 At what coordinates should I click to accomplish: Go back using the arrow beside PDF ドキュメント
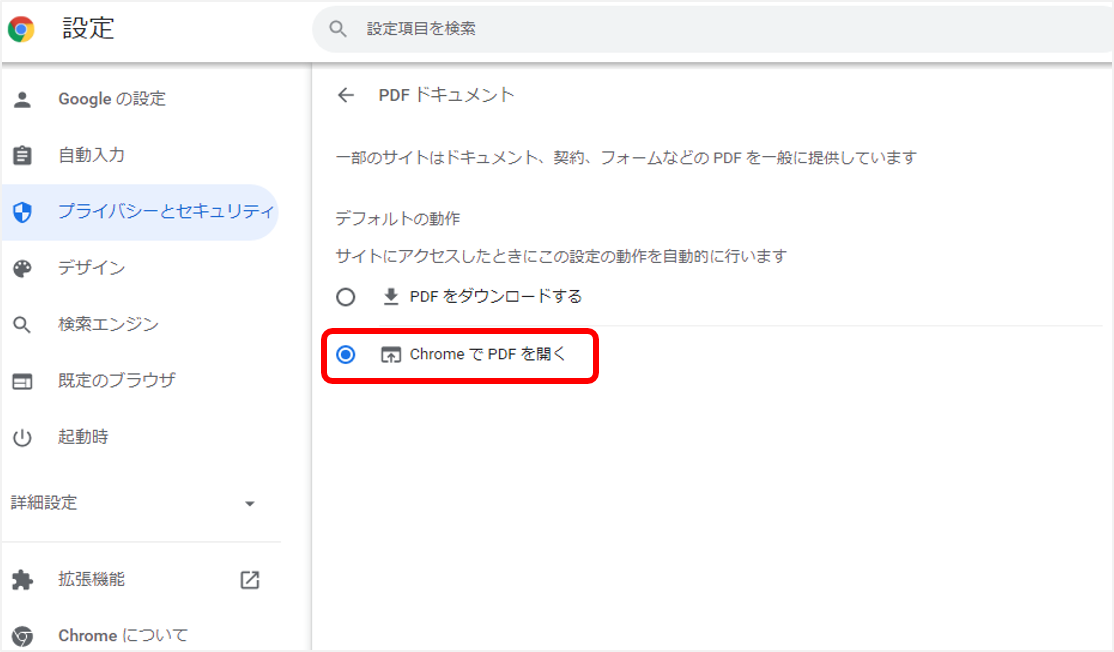(x=346, y=95)
